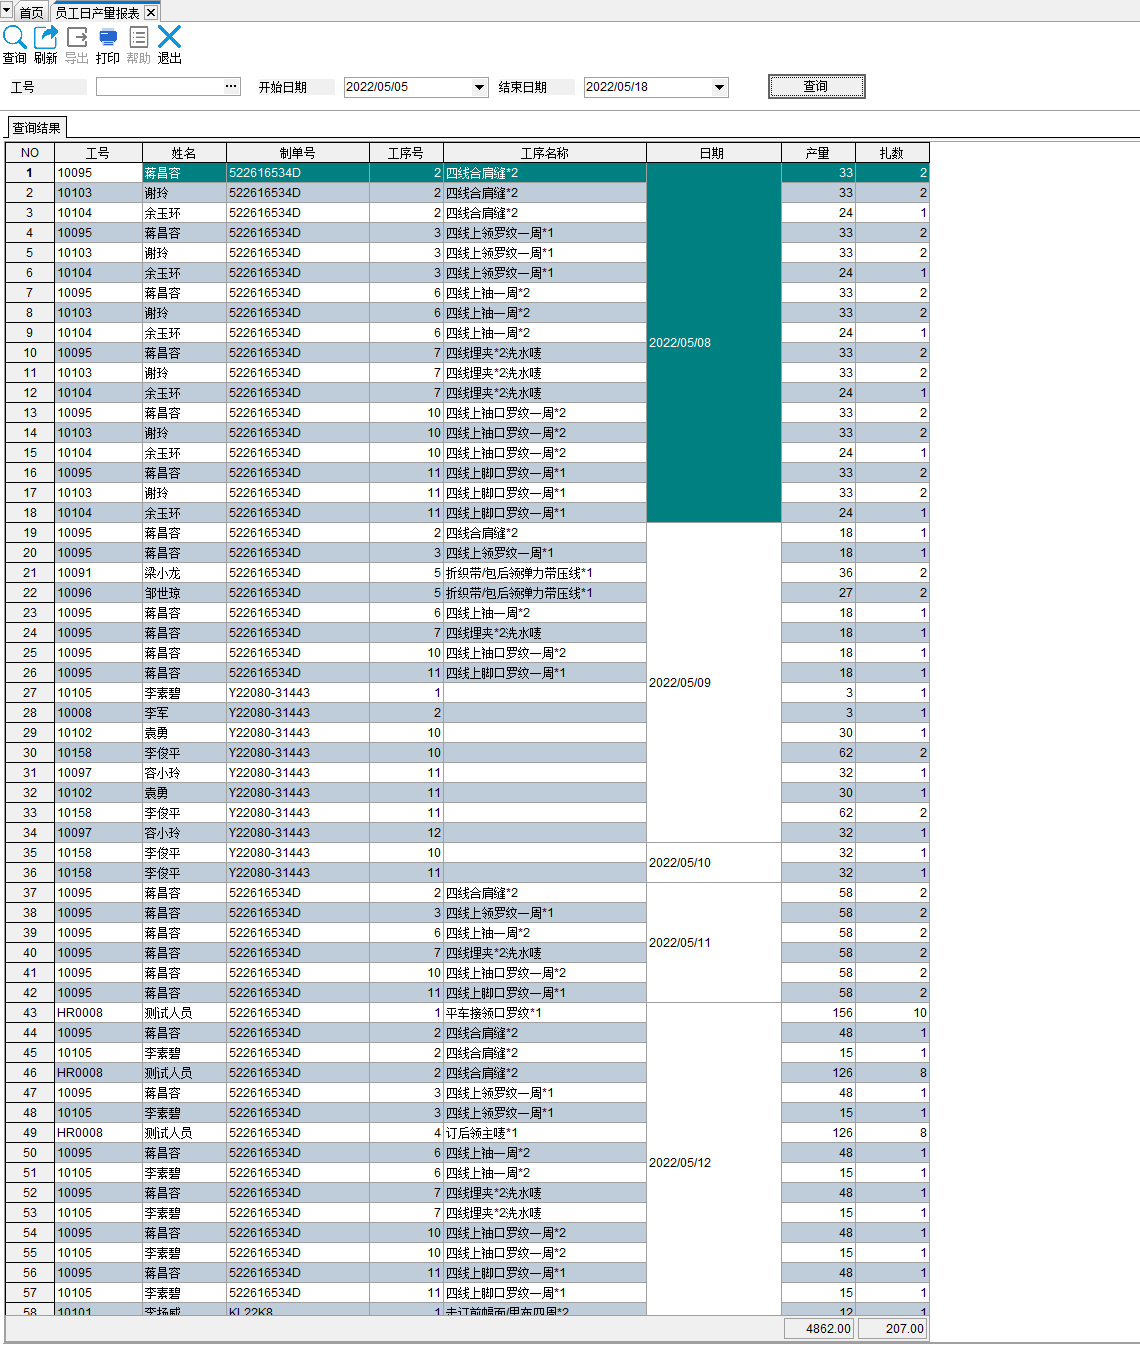The image size is (1140, 1347).
Task: Select the merged date cell 2022/05/11
Action: click(x=713, y=942)
